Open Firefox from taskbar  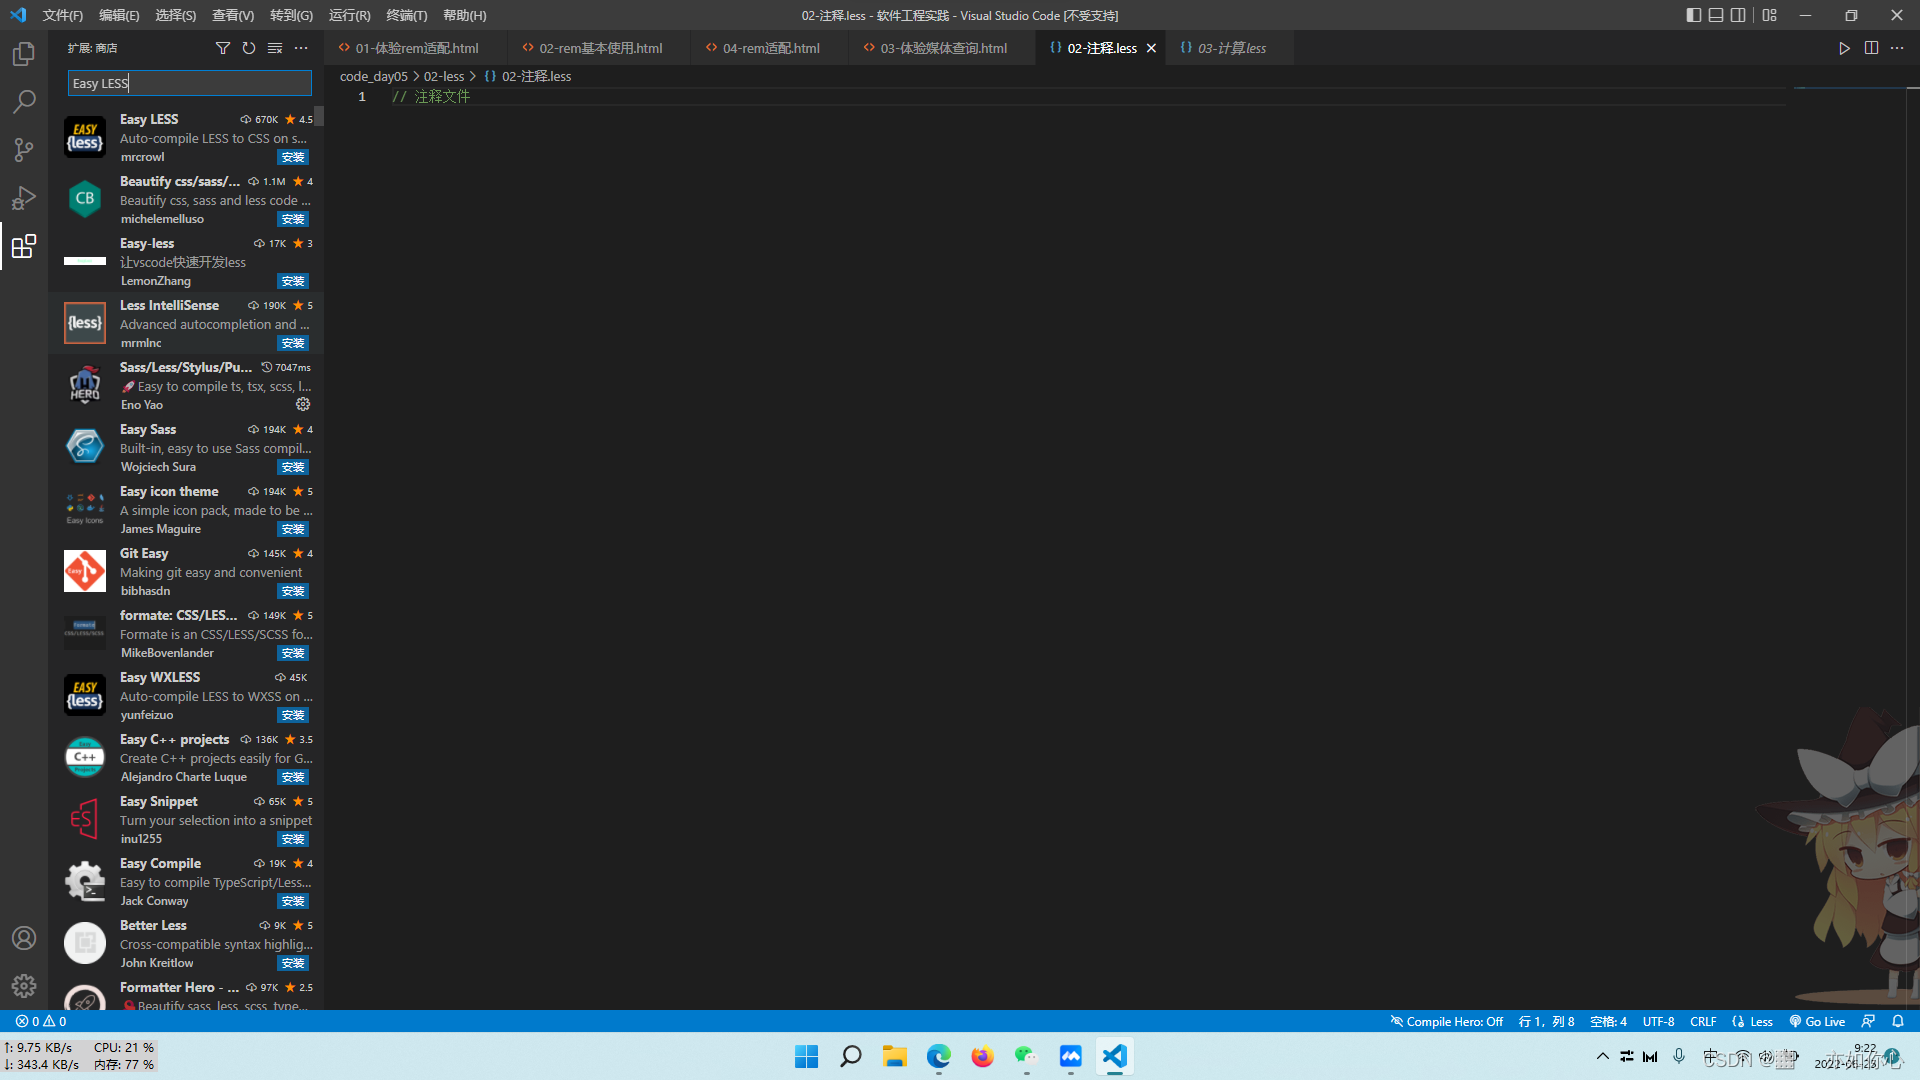[x=982, y=1056]
